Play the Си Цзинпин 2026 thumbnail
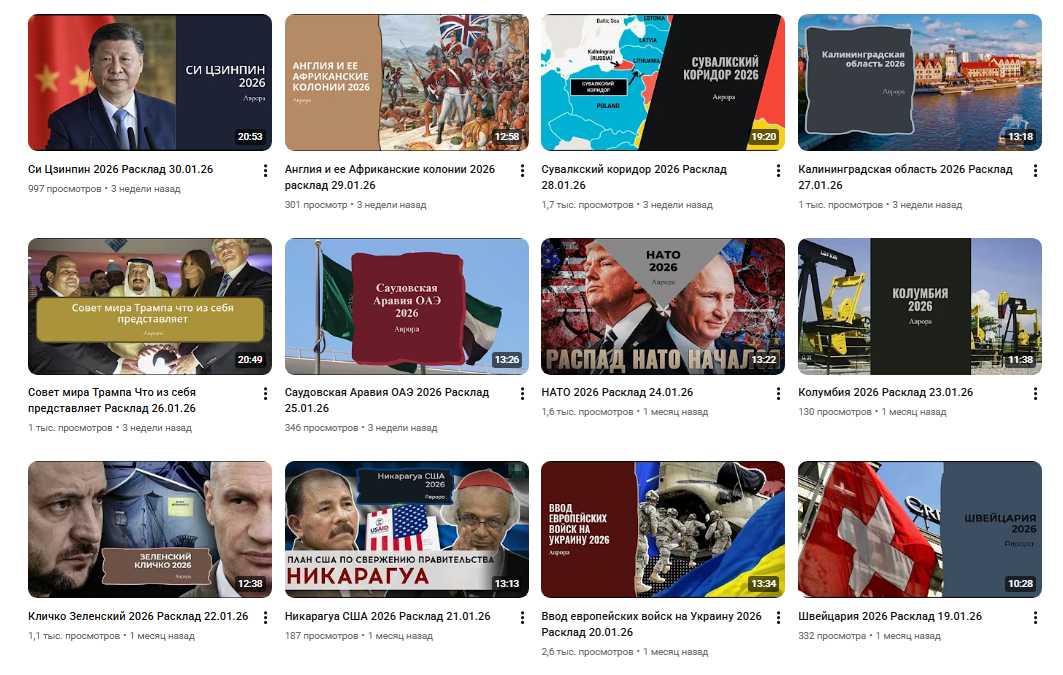This screenshot has height=675, width=1063. point(150,83)
